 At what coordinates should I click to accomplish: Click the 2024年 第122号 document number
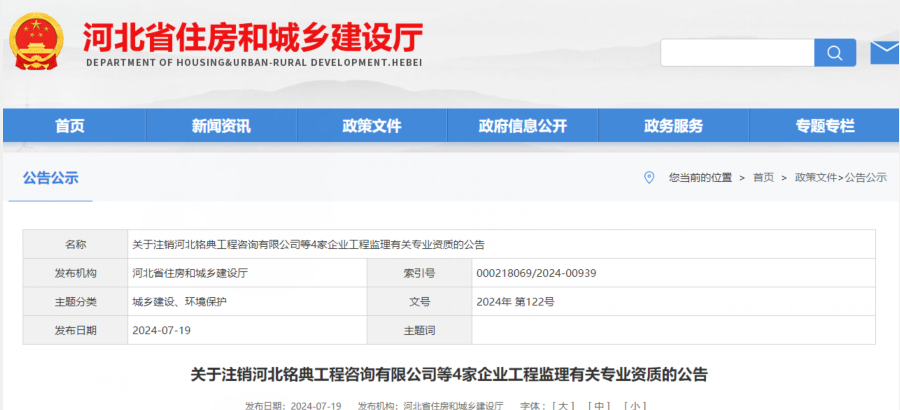pyautogui.click(x=515, y=302)
